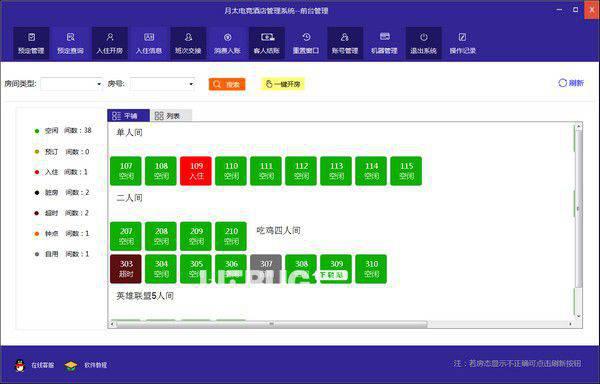Open 账号管理 account management
600x384 pixels.
(x=345, y=43)
